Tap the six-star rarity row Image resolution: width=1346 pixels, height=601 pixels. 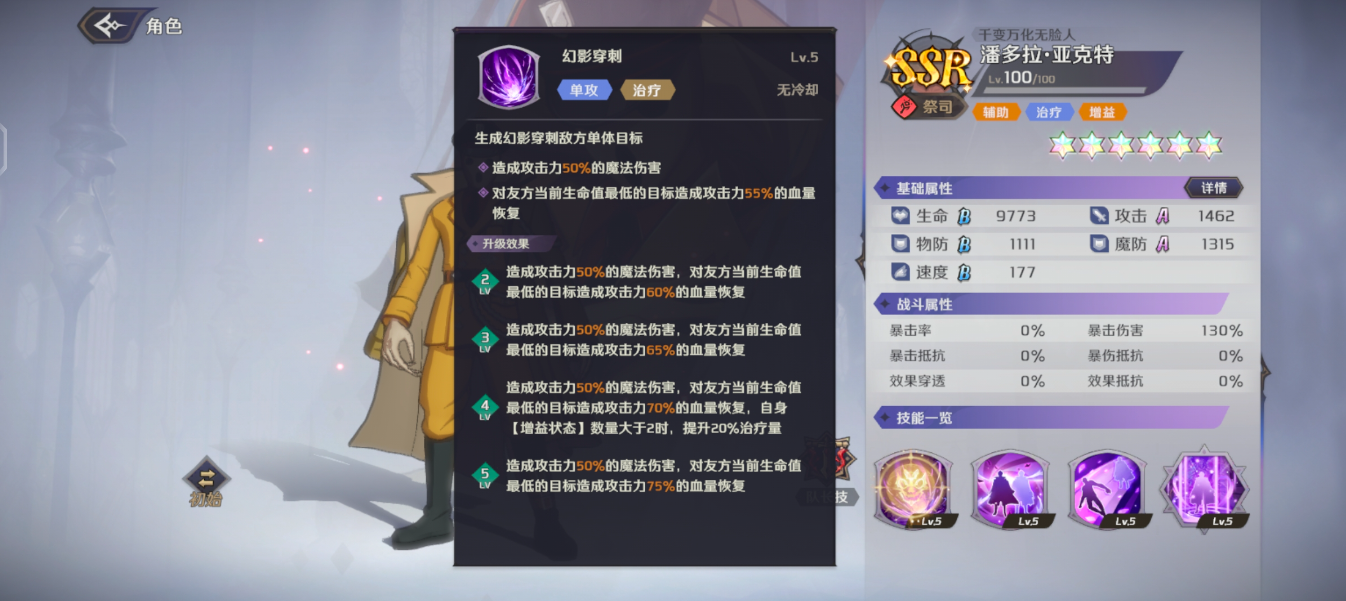pos(1136,145)
